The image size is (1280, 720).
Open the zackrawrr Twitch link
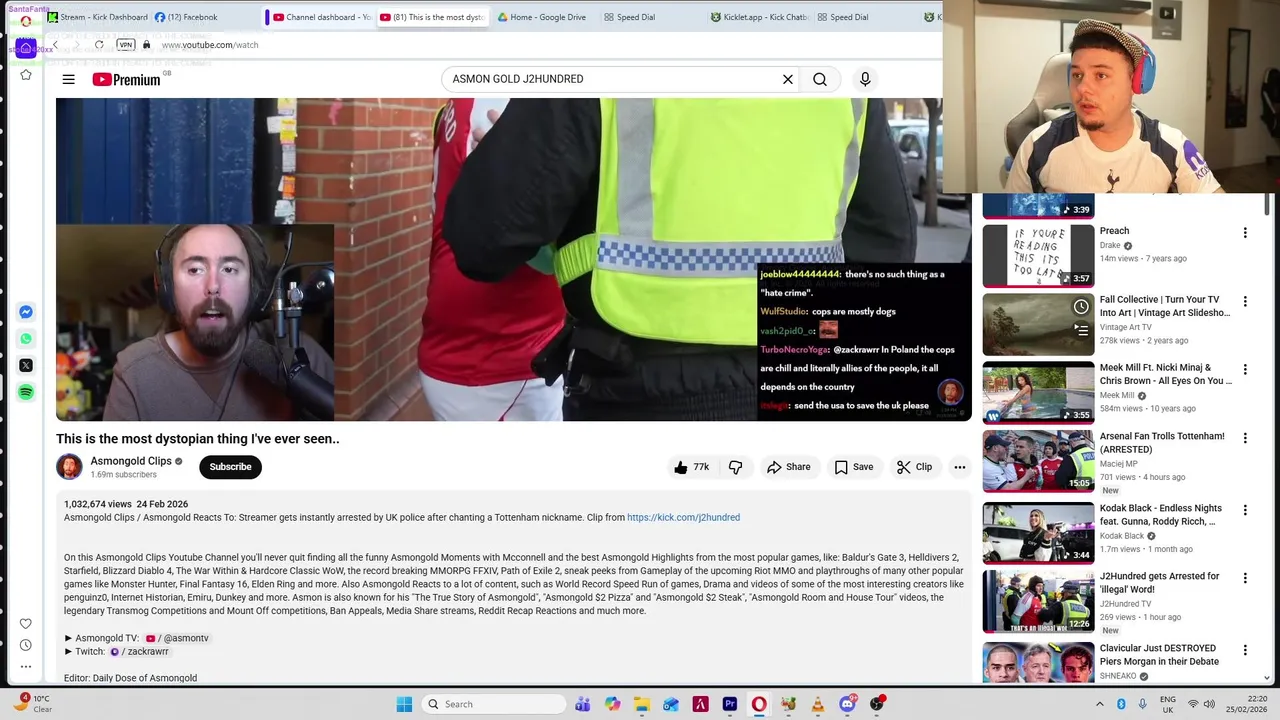point(139,651)
